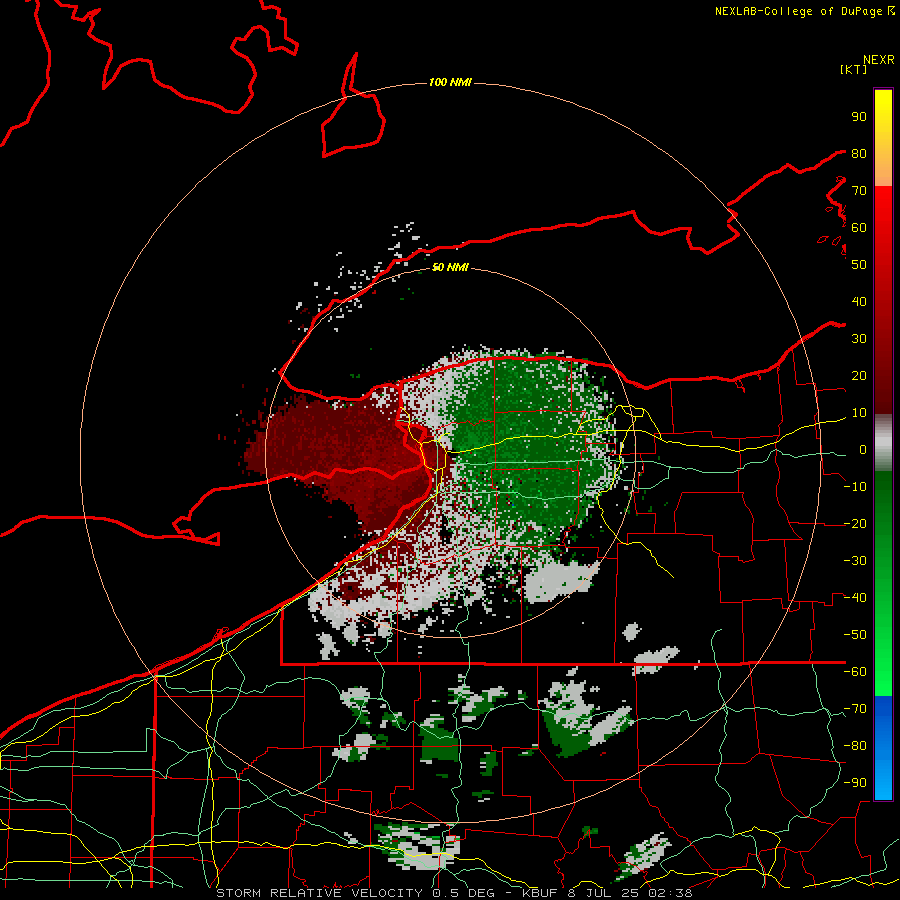Viewport: 900px width, 900px height.
Task: Select the 60 value on velocity scale
Action: [x=859, y=227]
